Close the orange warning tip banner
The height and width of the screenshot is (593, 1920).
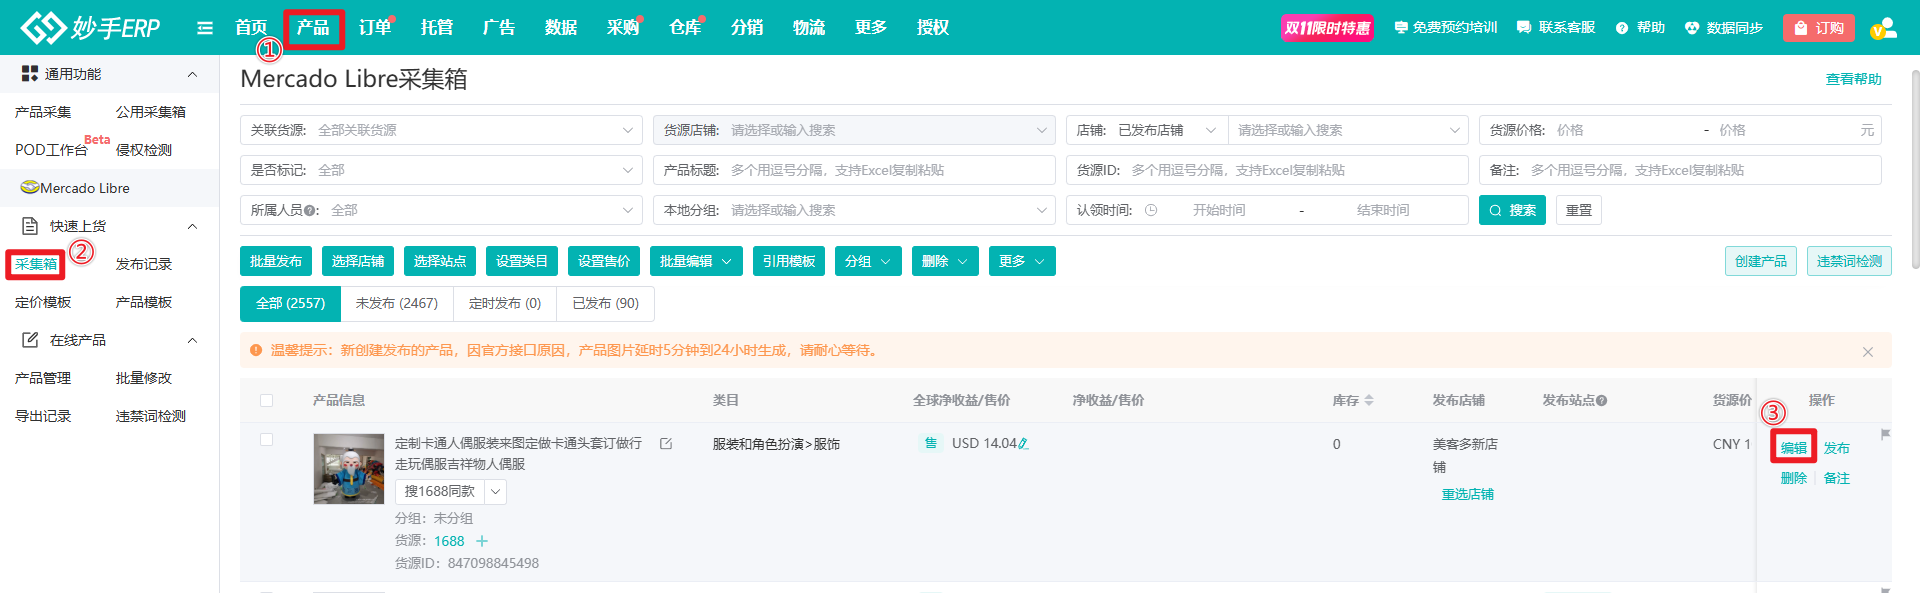1867,352
